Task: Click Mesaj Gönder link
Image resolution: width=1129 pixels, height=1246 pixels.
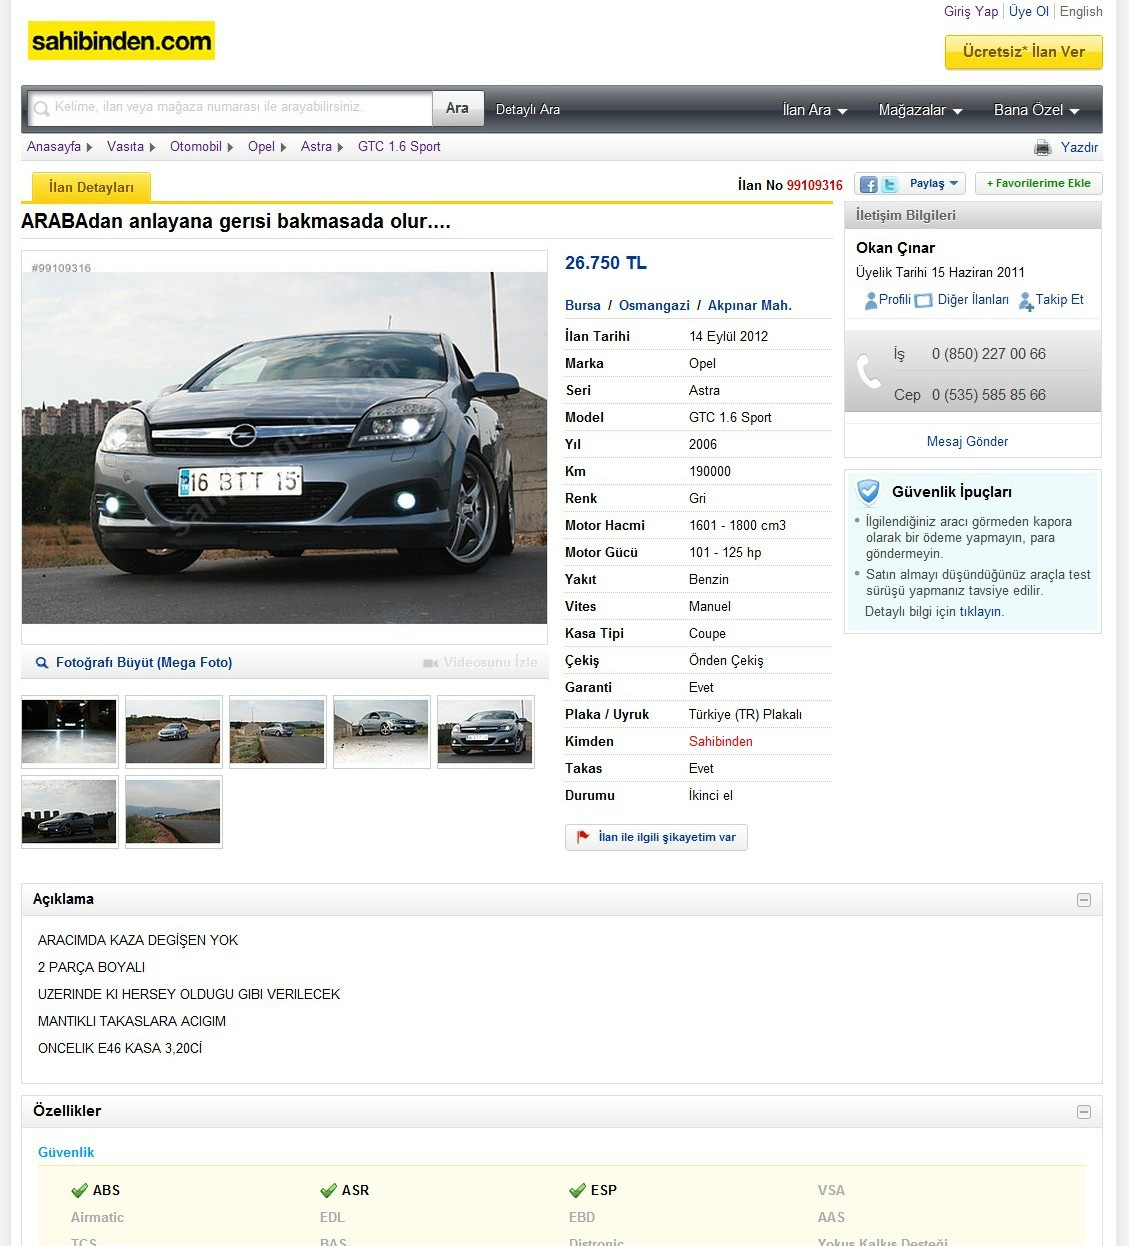Action: tap(967, 441)
